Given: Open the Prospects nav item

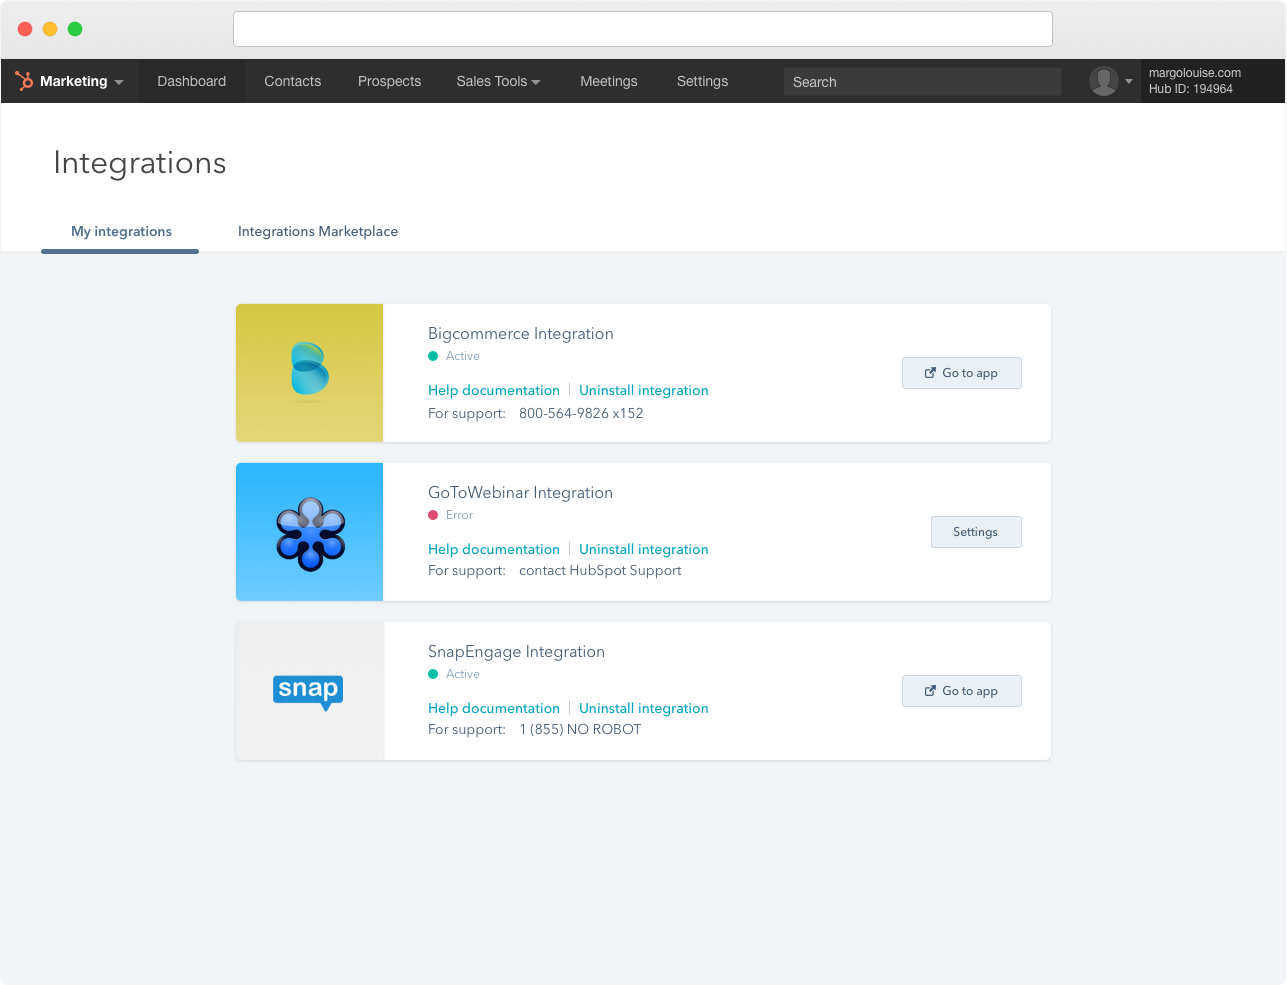Looking at the screenshot, I should pyautogui.click(x=389, y=81).
